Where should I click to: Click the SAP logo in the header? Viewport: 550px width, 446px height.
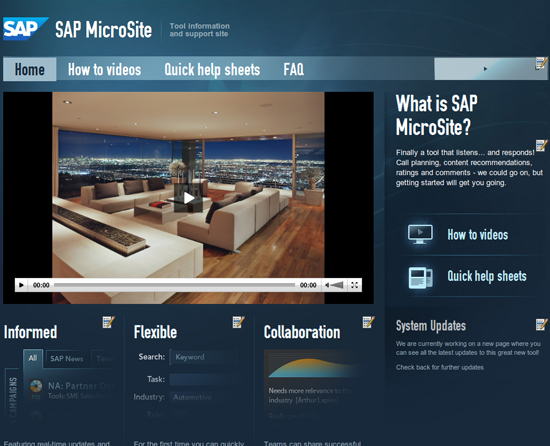point(25,28)
